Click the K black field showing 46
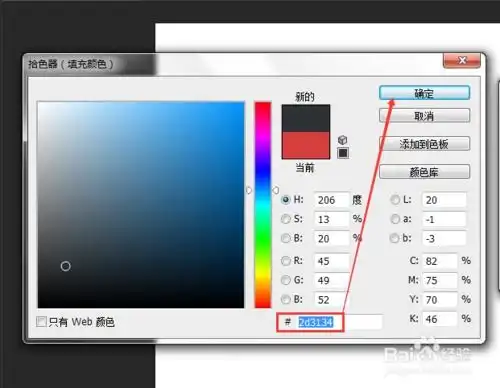Viewport: 500px width, 388px height. [x=440, y=319]
